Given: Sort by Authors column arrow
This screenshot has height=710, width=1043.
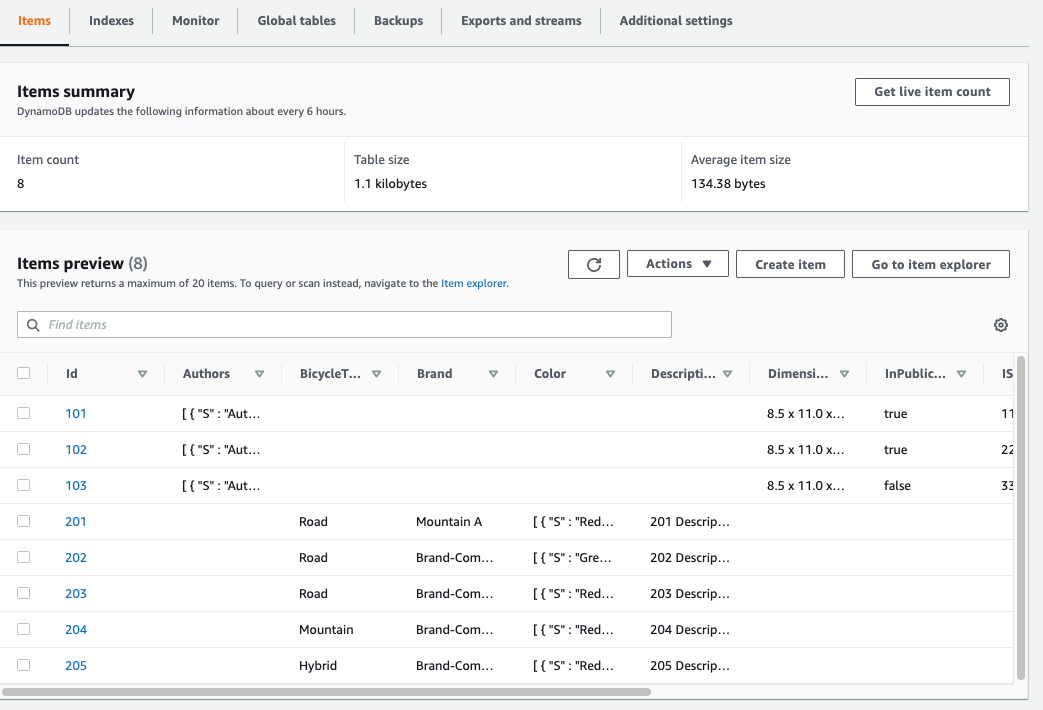Looking at the screenshot, I should (259, 374).
